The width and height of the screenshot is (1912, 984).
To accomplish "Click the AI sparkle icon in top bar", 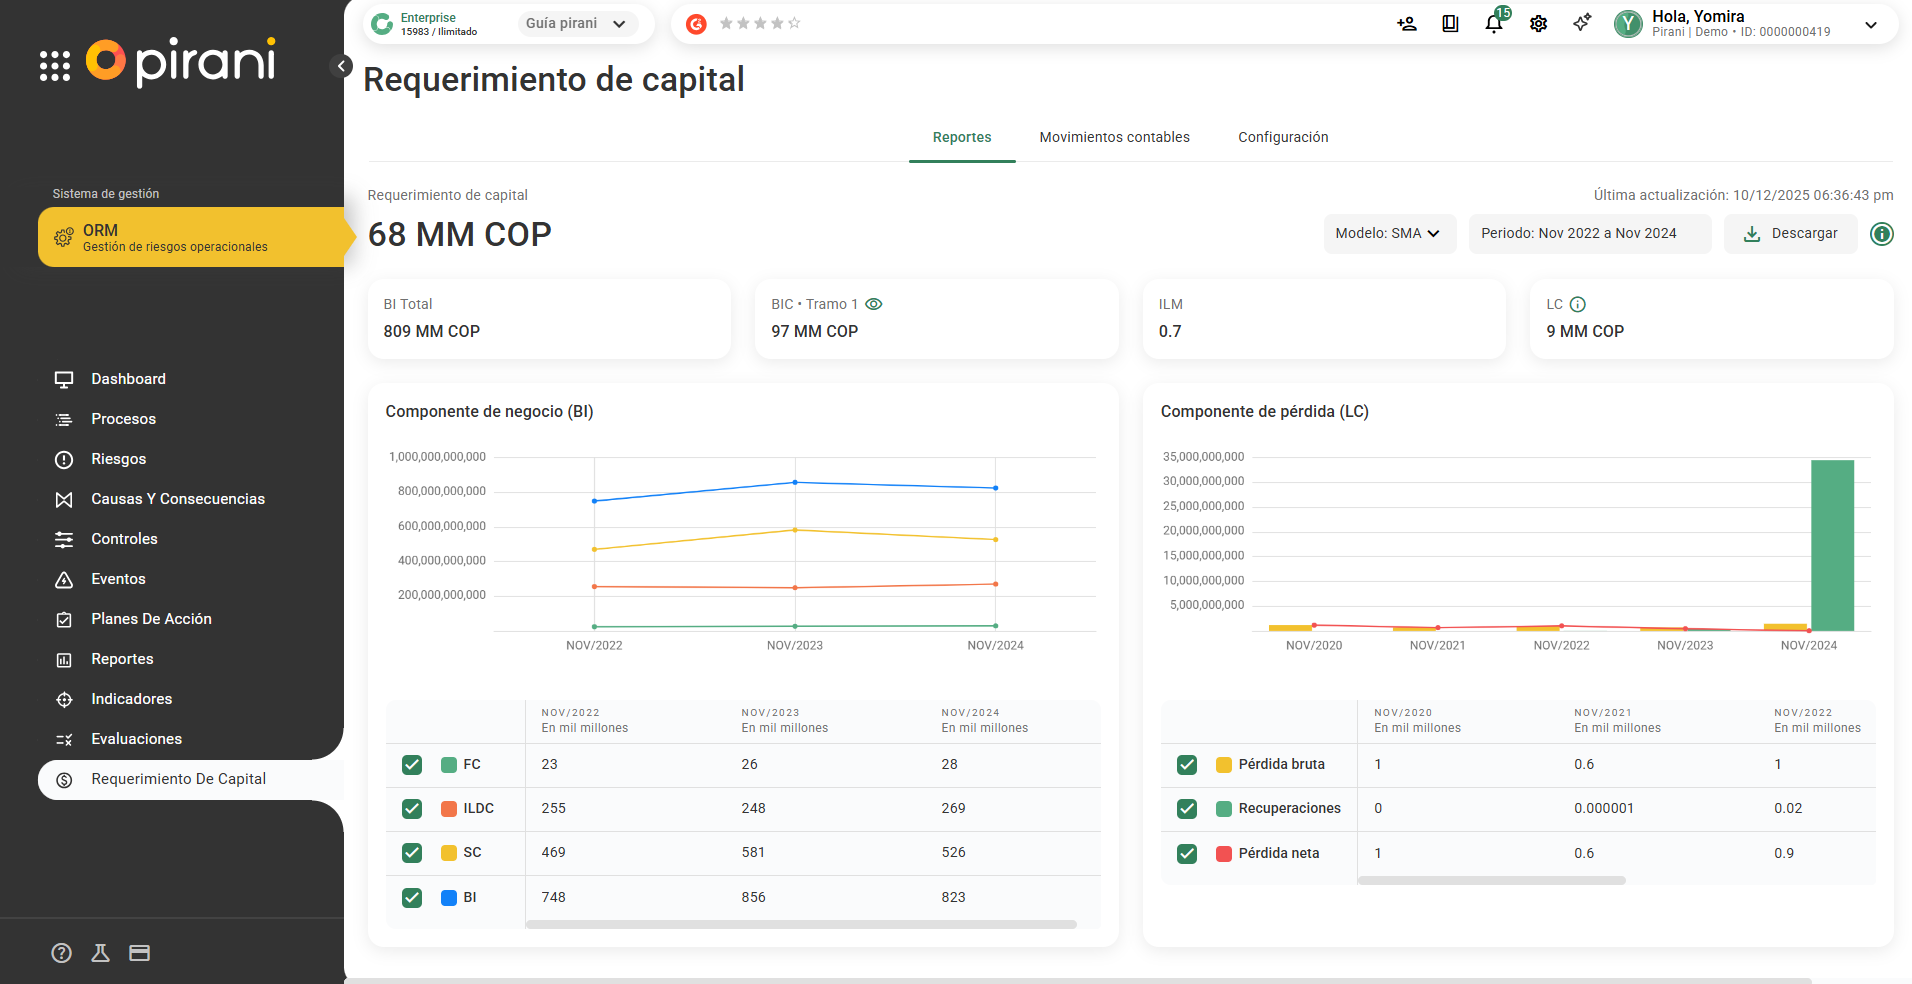I will [1582, 23].
